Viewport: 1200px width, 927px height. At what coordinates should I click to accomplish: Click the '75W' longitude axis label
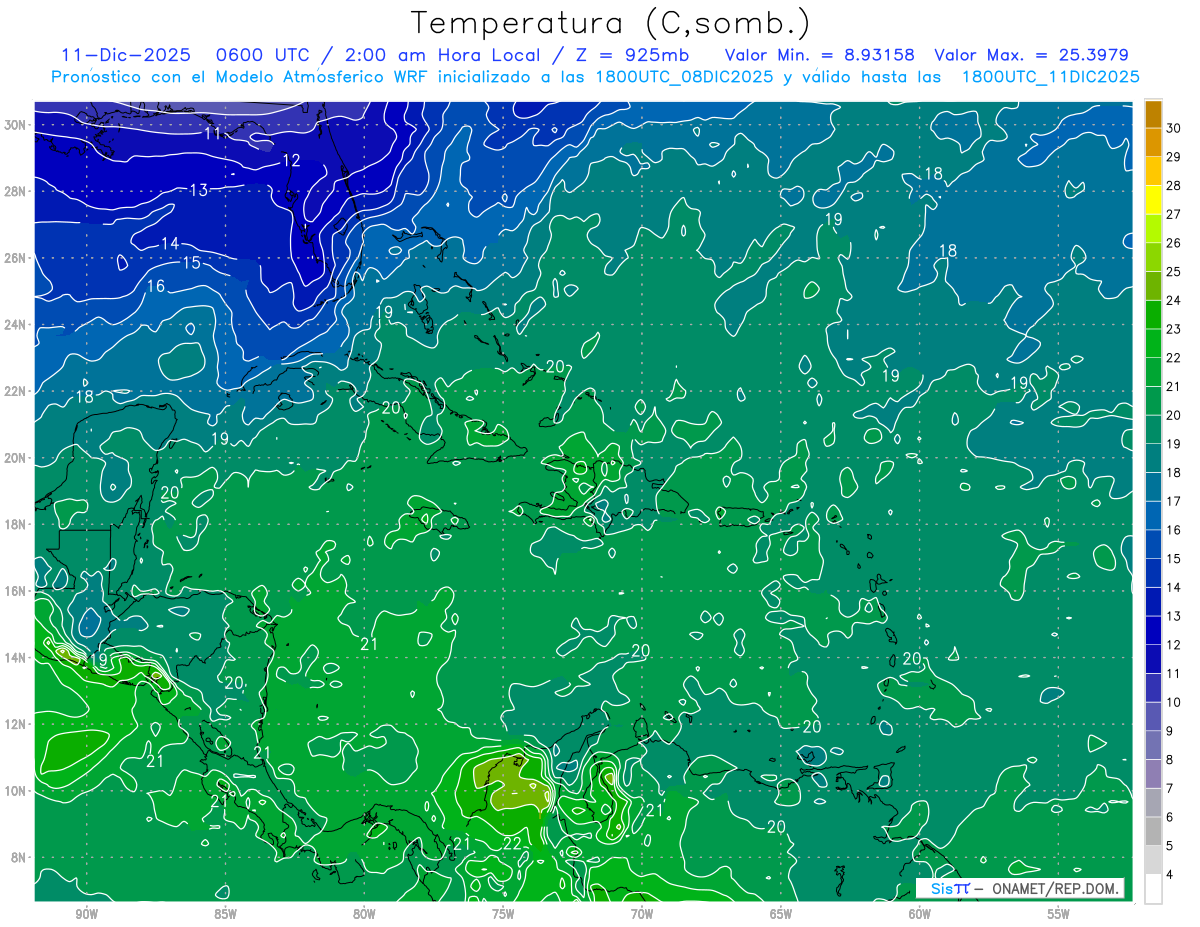(x=503, y=914)
